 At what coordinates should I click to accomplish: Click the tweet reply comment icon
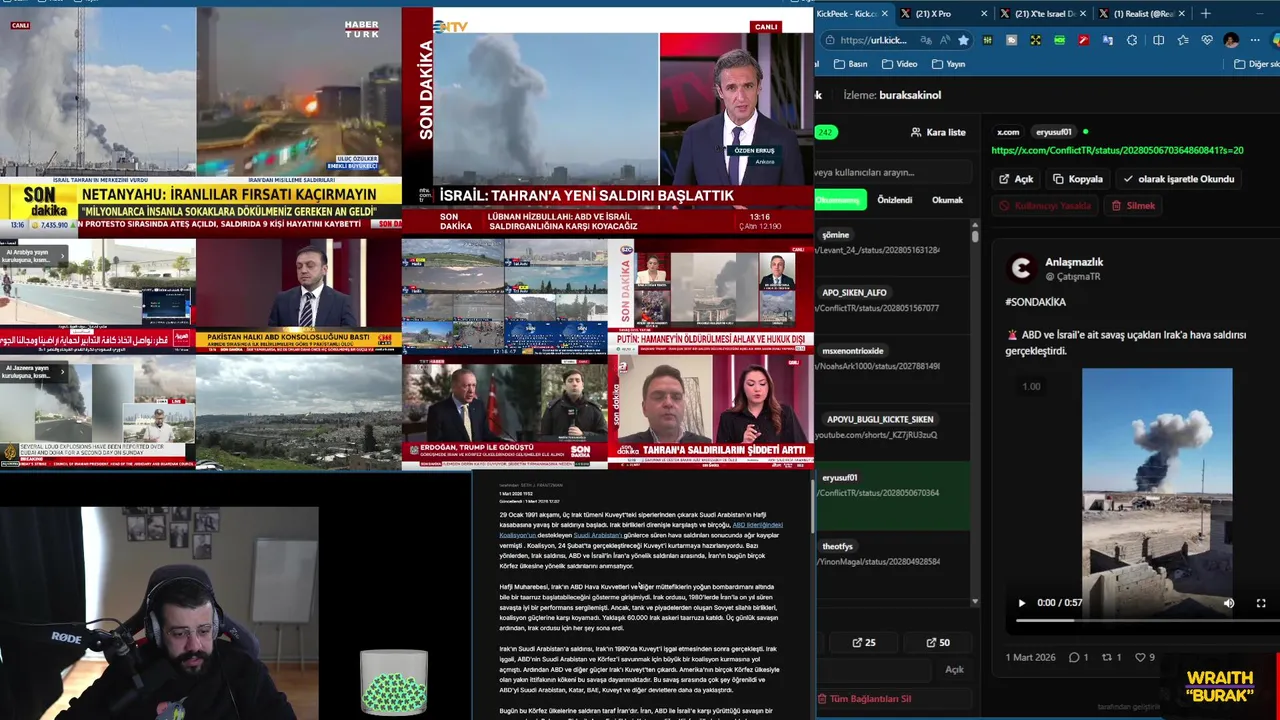(1074, 657)
